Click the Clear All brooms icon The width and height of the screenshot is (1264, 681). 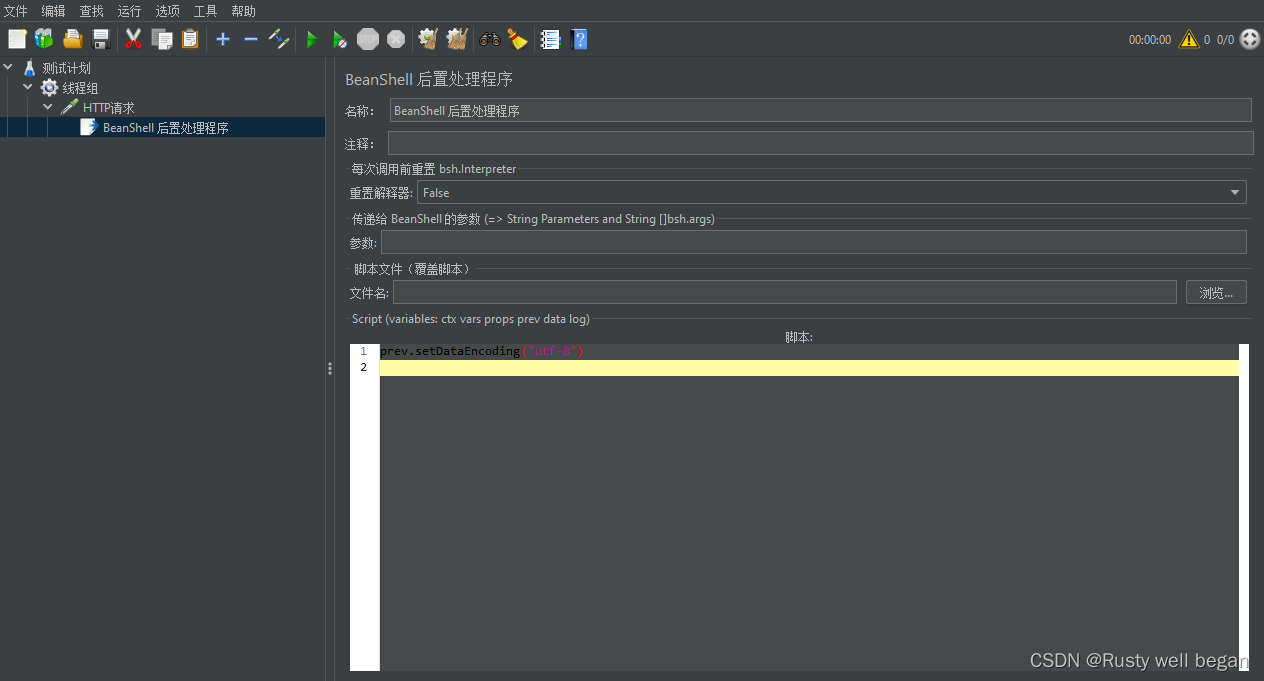[457, 39]
